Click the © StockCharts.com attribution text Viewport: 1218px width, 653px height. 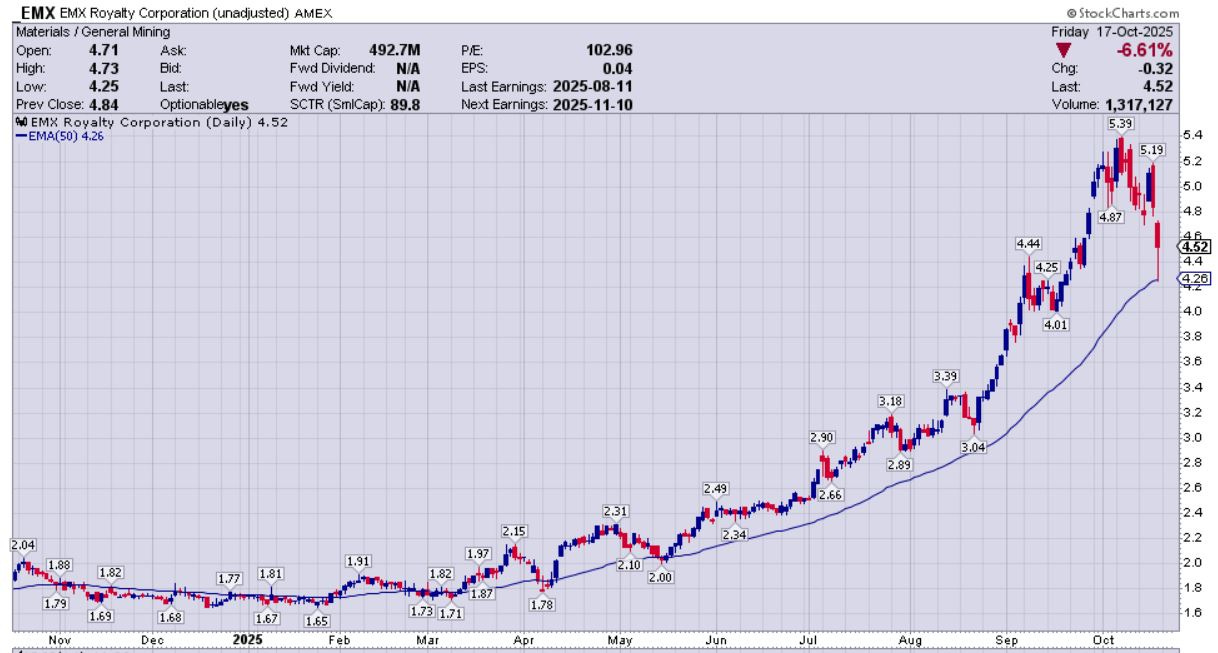(x=1123, y=14)
